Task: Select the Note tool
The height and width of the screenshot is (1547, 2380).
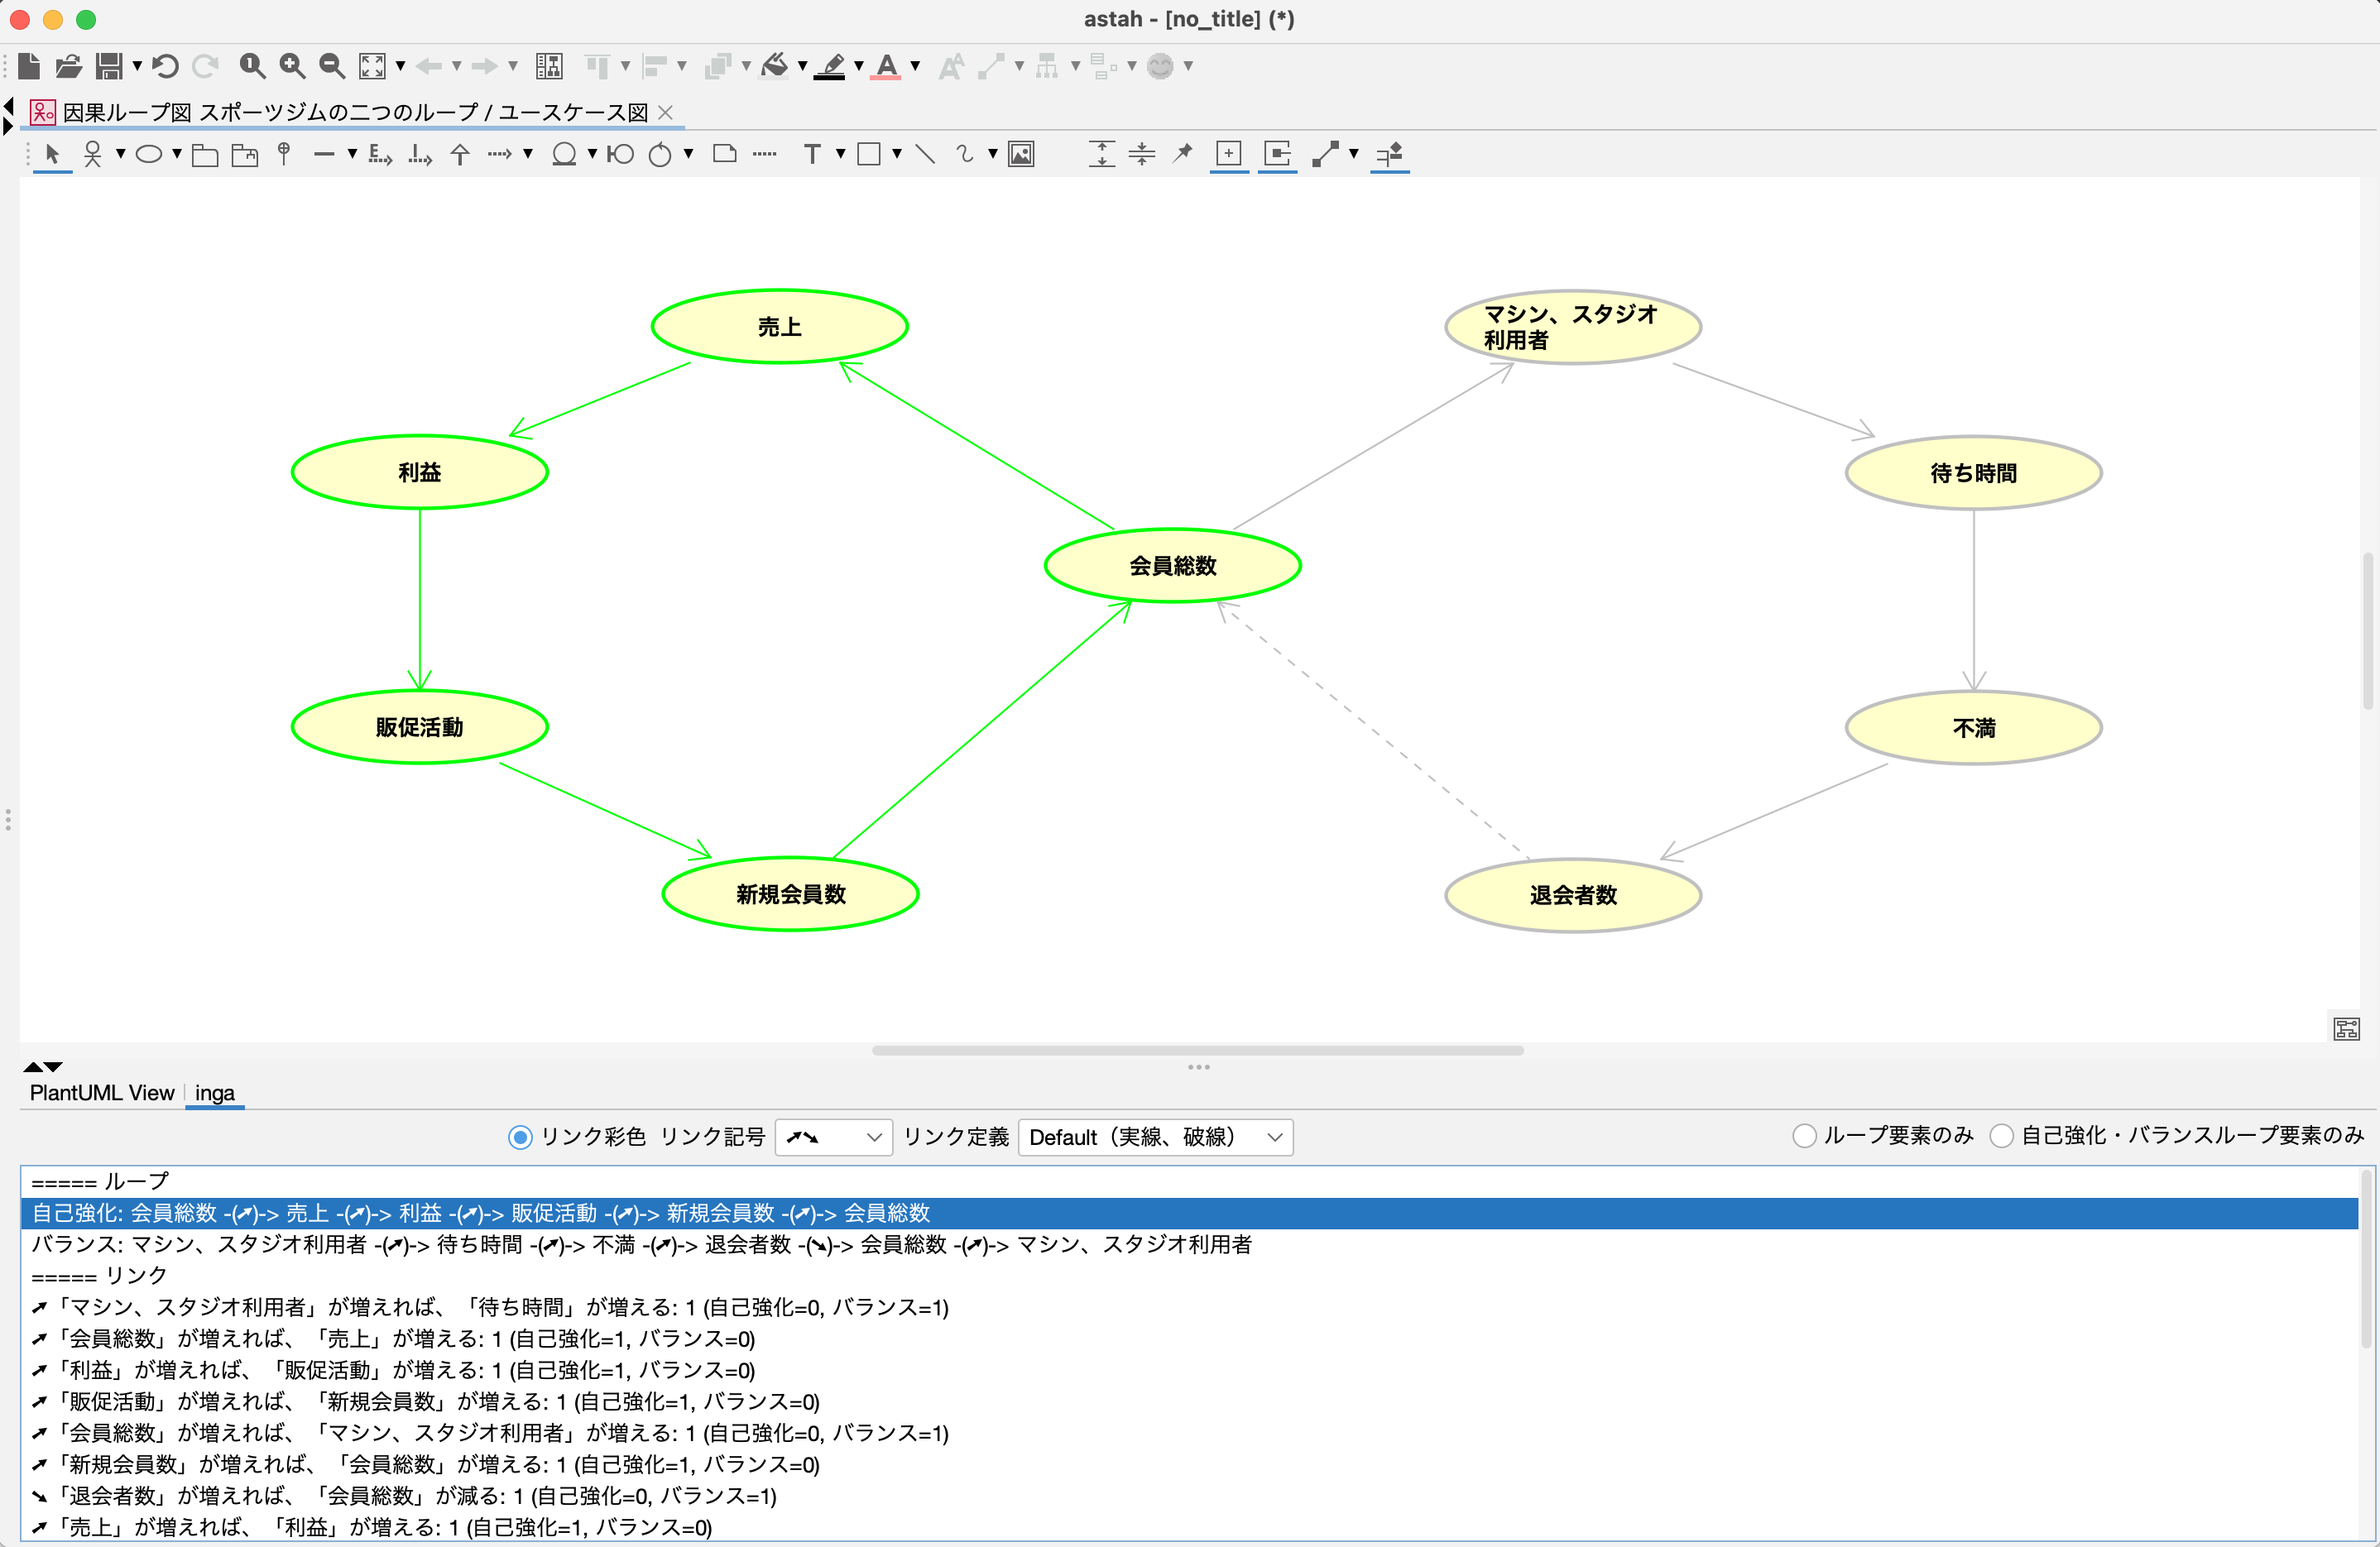Action: [725, 154]
